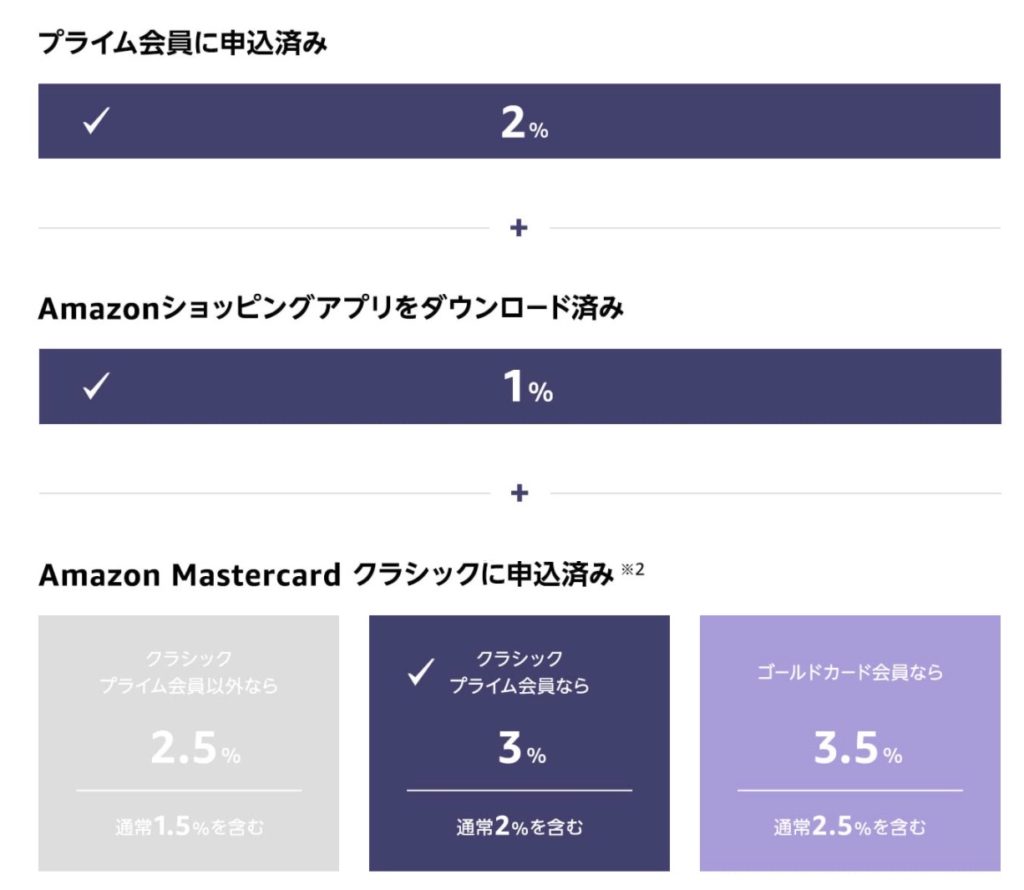The image size is (1024, 890).
Task: Click the 2.5% figure on the gray card
Action: pyautogui.click(x=195, y=748)
